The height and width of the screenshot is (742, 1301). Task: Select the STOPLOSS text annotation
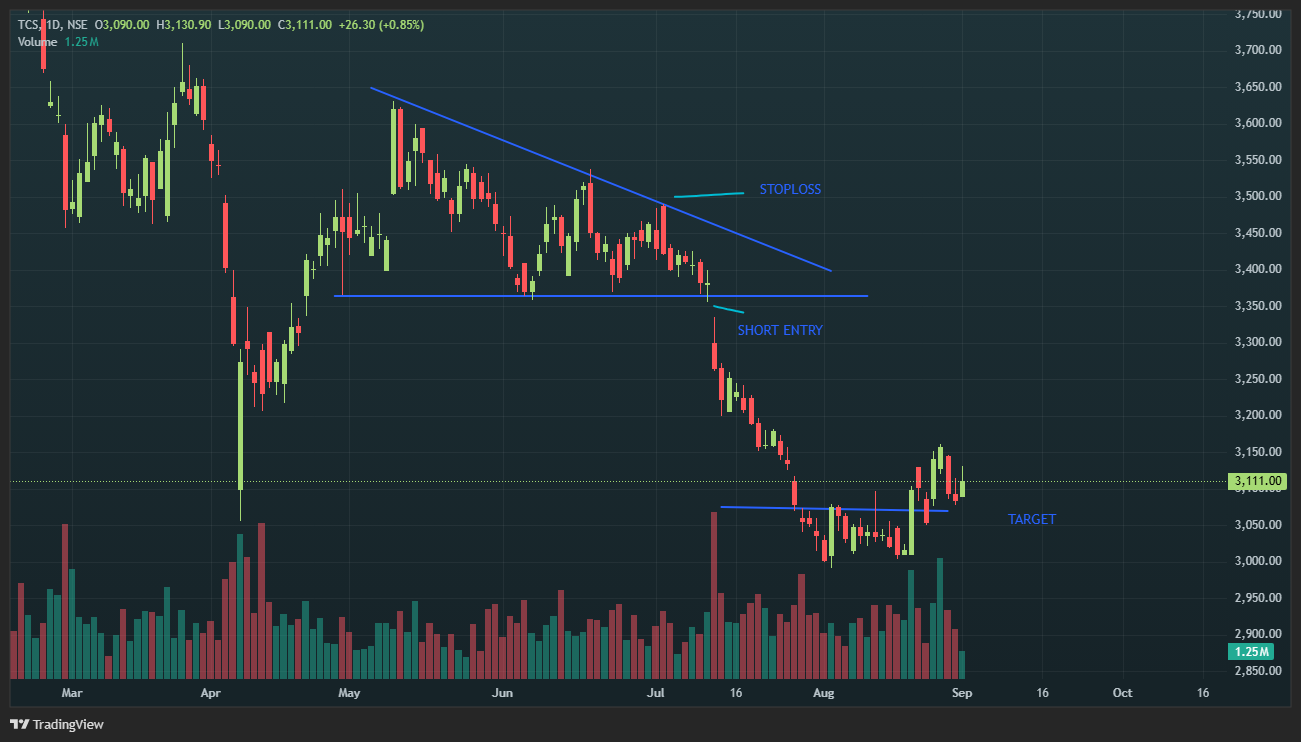tap(789, 189)
